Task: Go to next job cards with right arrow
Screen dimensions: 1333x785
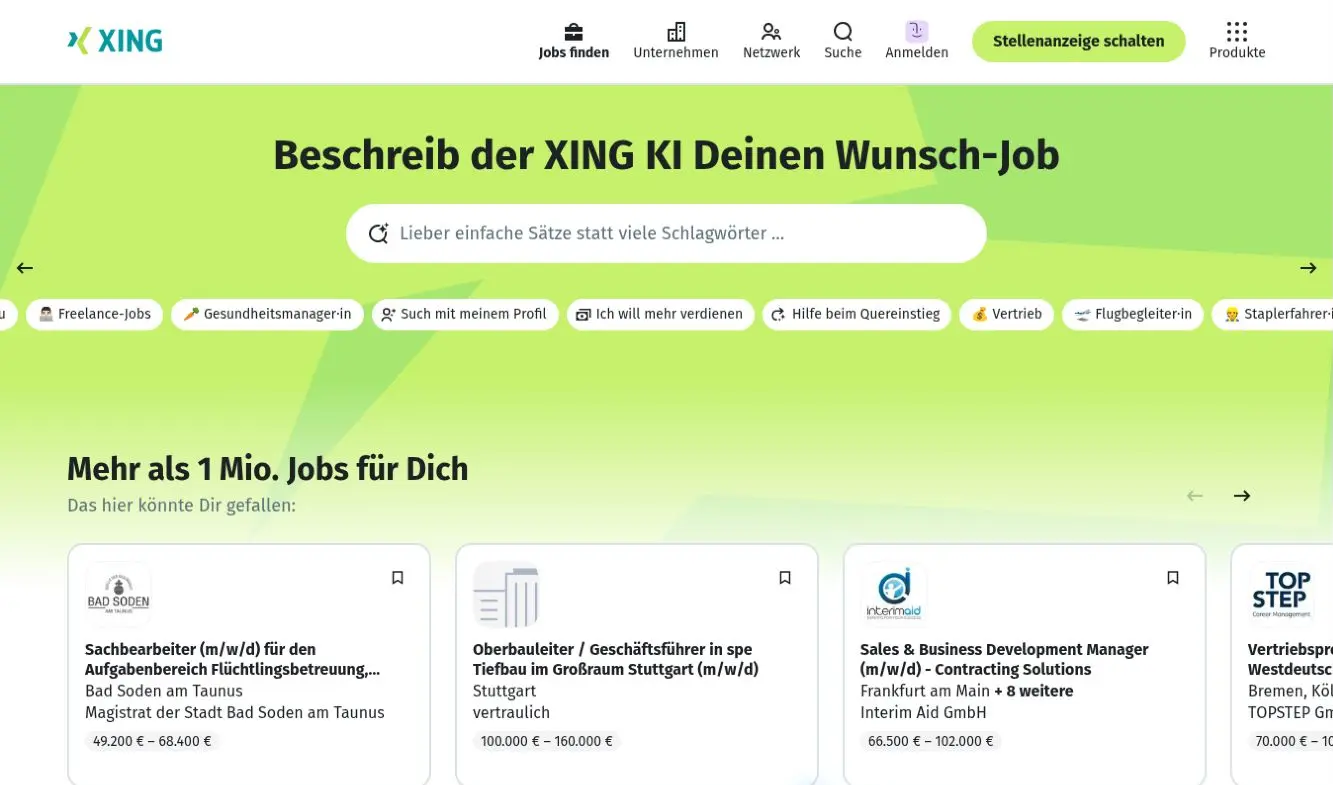Action: tap(1242, 496)
